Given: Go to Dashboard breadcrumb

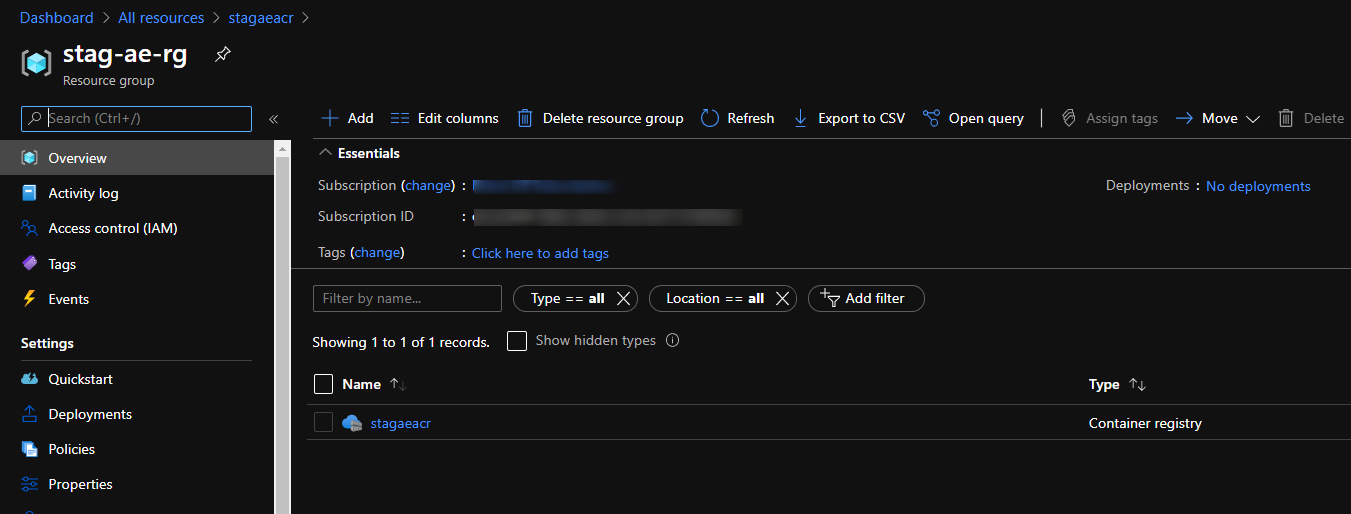Looking at the screenshot, I should (56, 18).
